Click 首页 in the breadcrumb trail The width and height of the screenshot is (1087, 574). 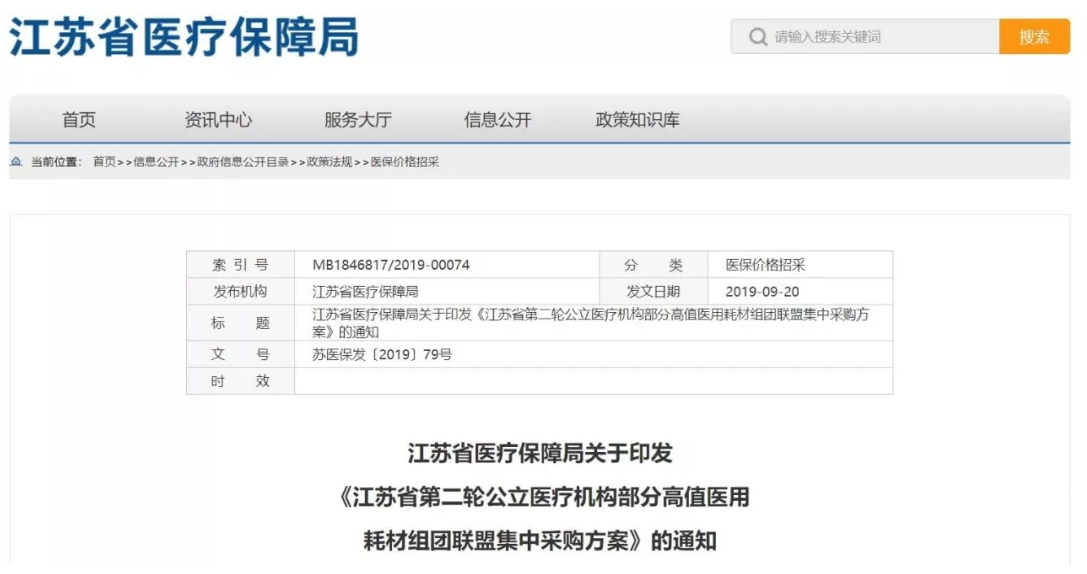[104, 162]
